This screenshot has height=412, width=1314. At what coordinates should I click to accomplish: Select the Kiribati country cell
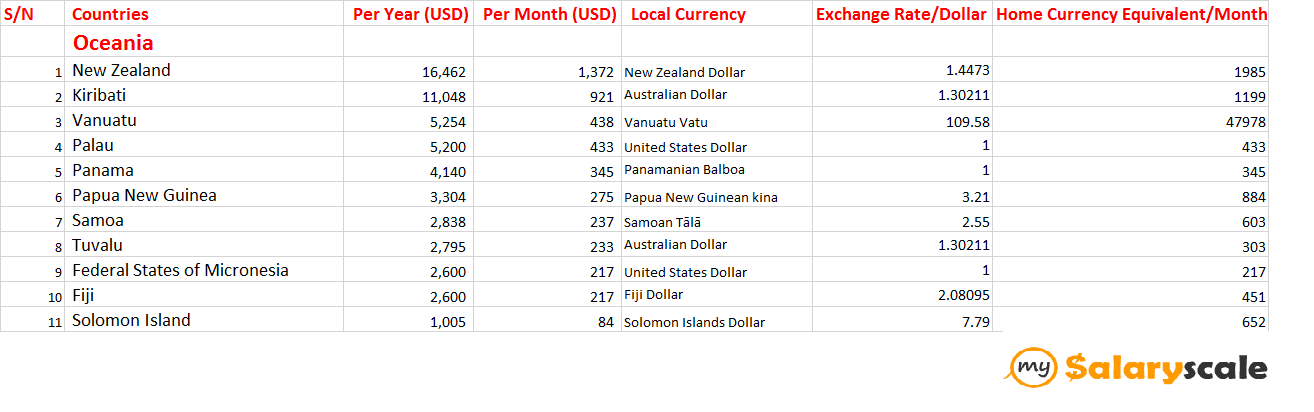click(x=99, y=95)
